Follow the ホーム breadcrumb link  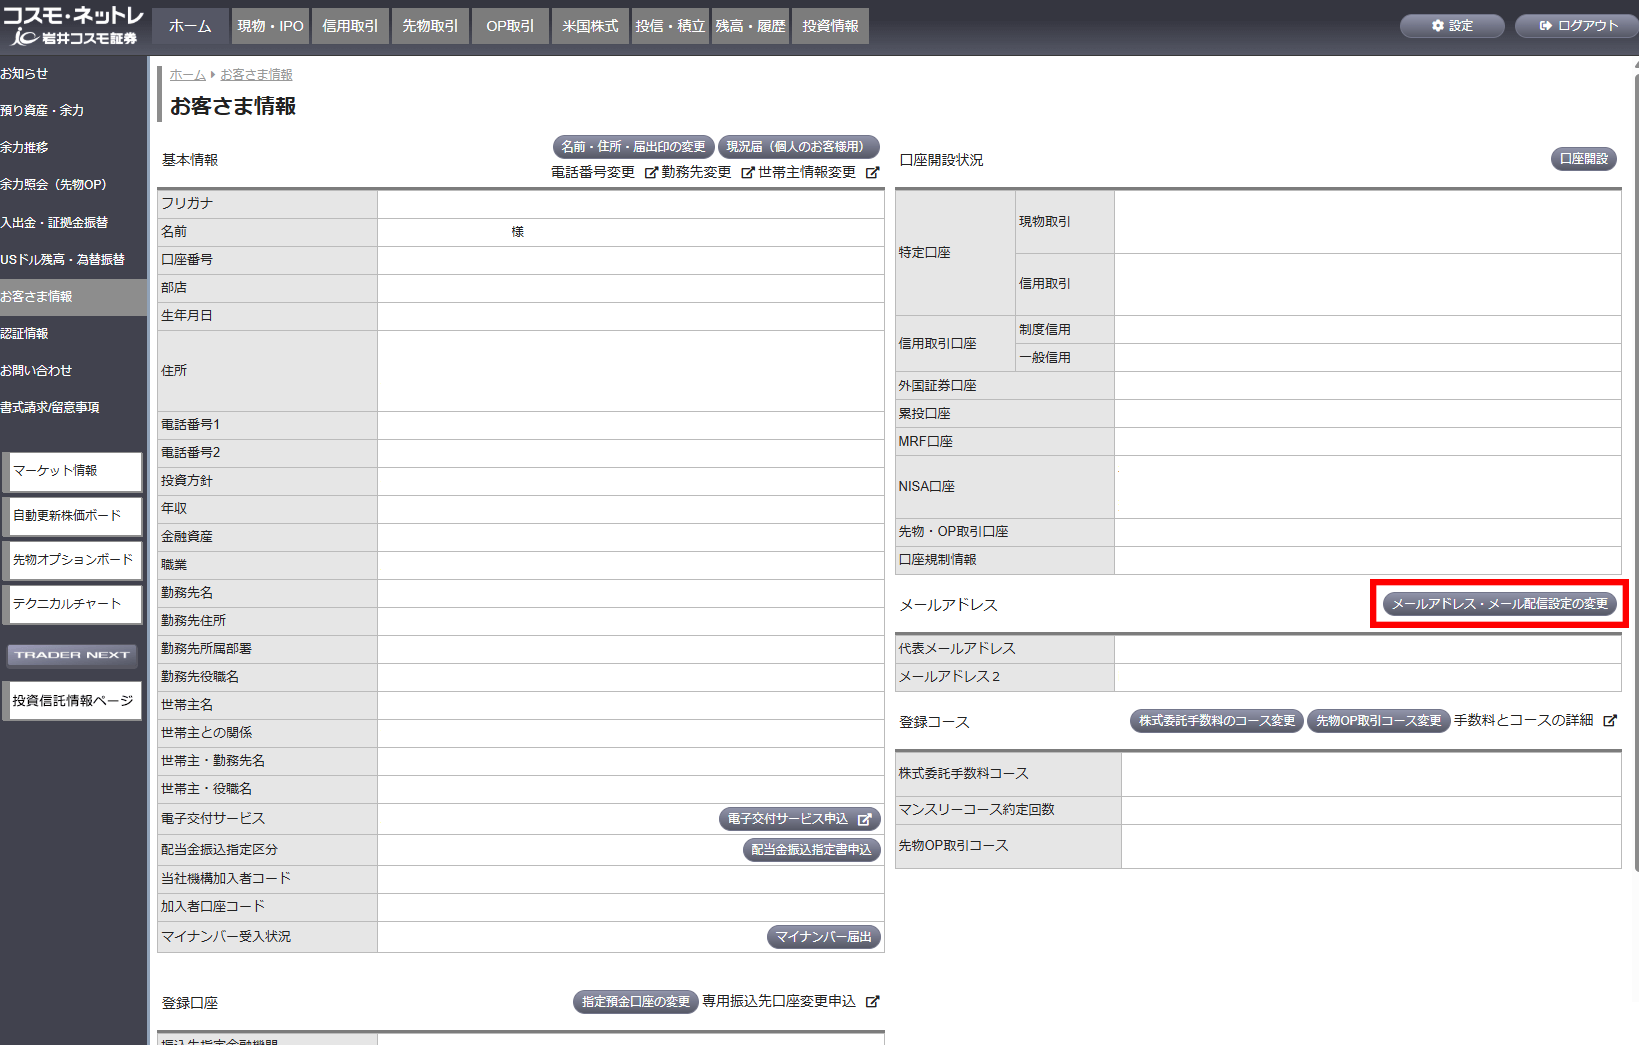187,75
